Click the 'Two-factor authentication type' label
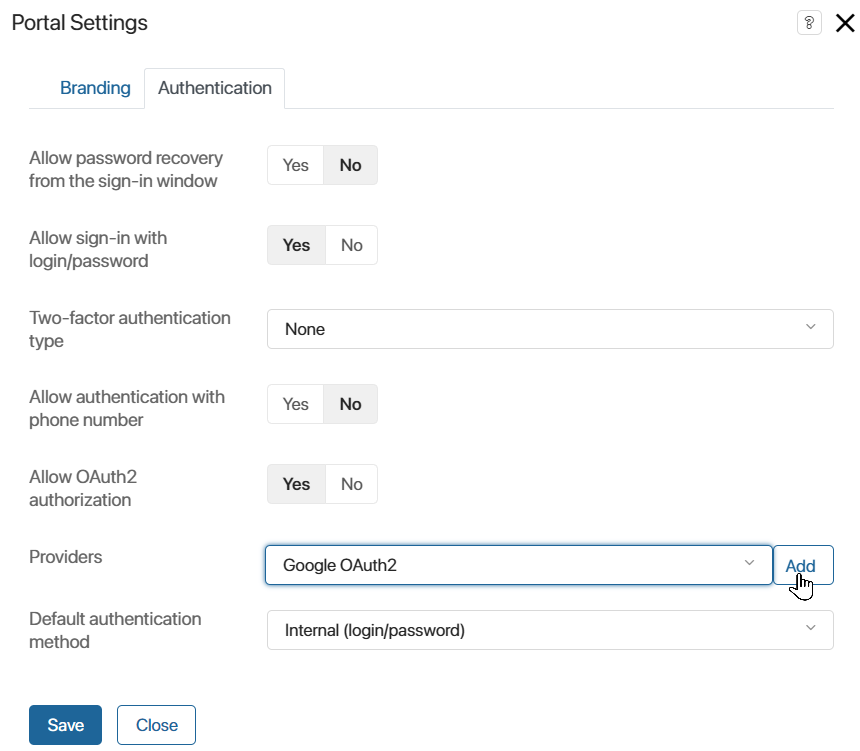 (x=129, y=329)
